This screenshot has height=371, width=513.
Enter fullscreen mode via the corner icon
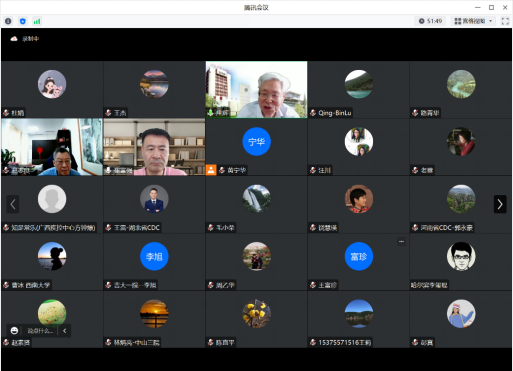coord(505,21)
